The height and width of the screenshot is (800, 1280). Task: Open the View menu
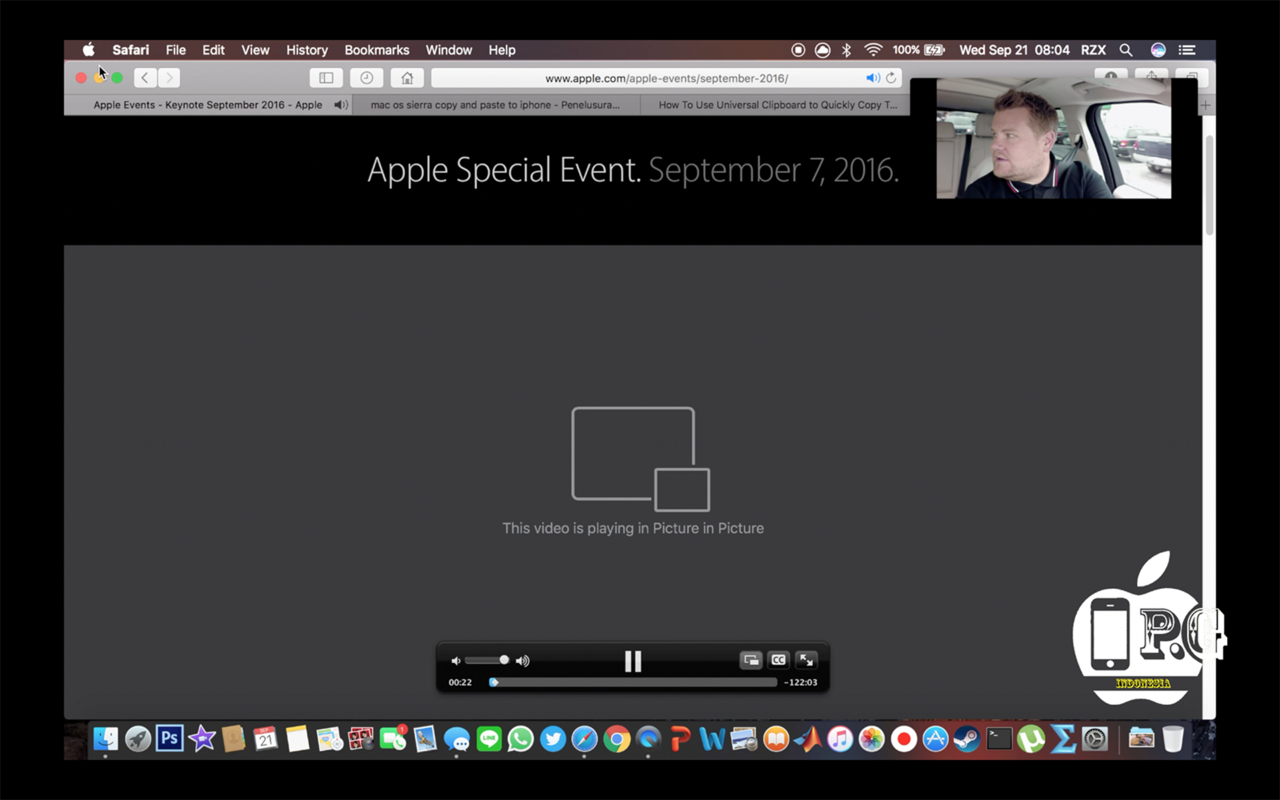255,50
